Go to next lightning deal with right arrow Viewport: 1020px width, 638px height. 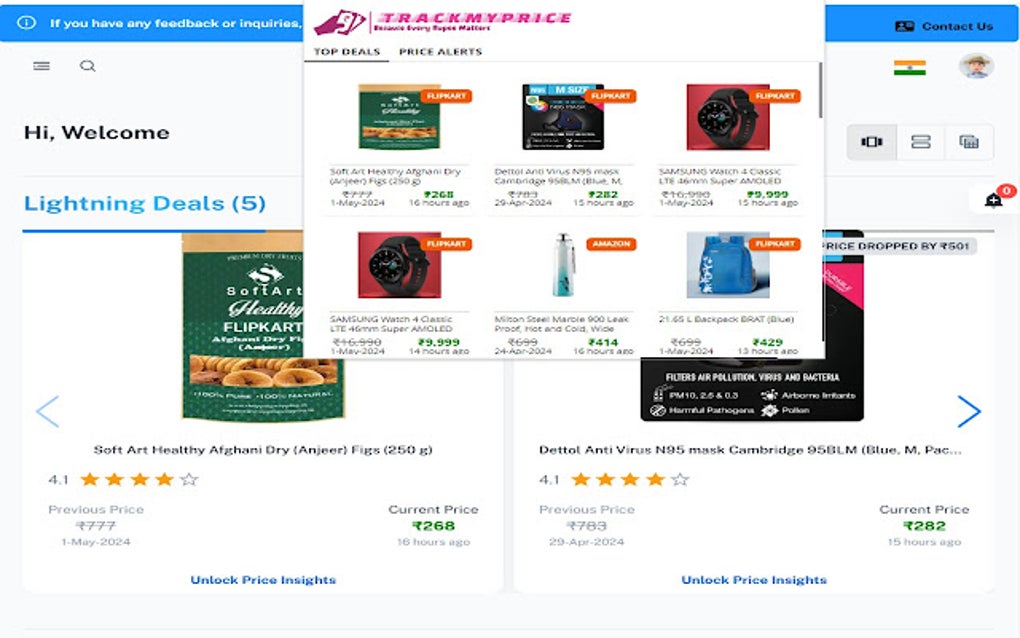tap(969, 411)
